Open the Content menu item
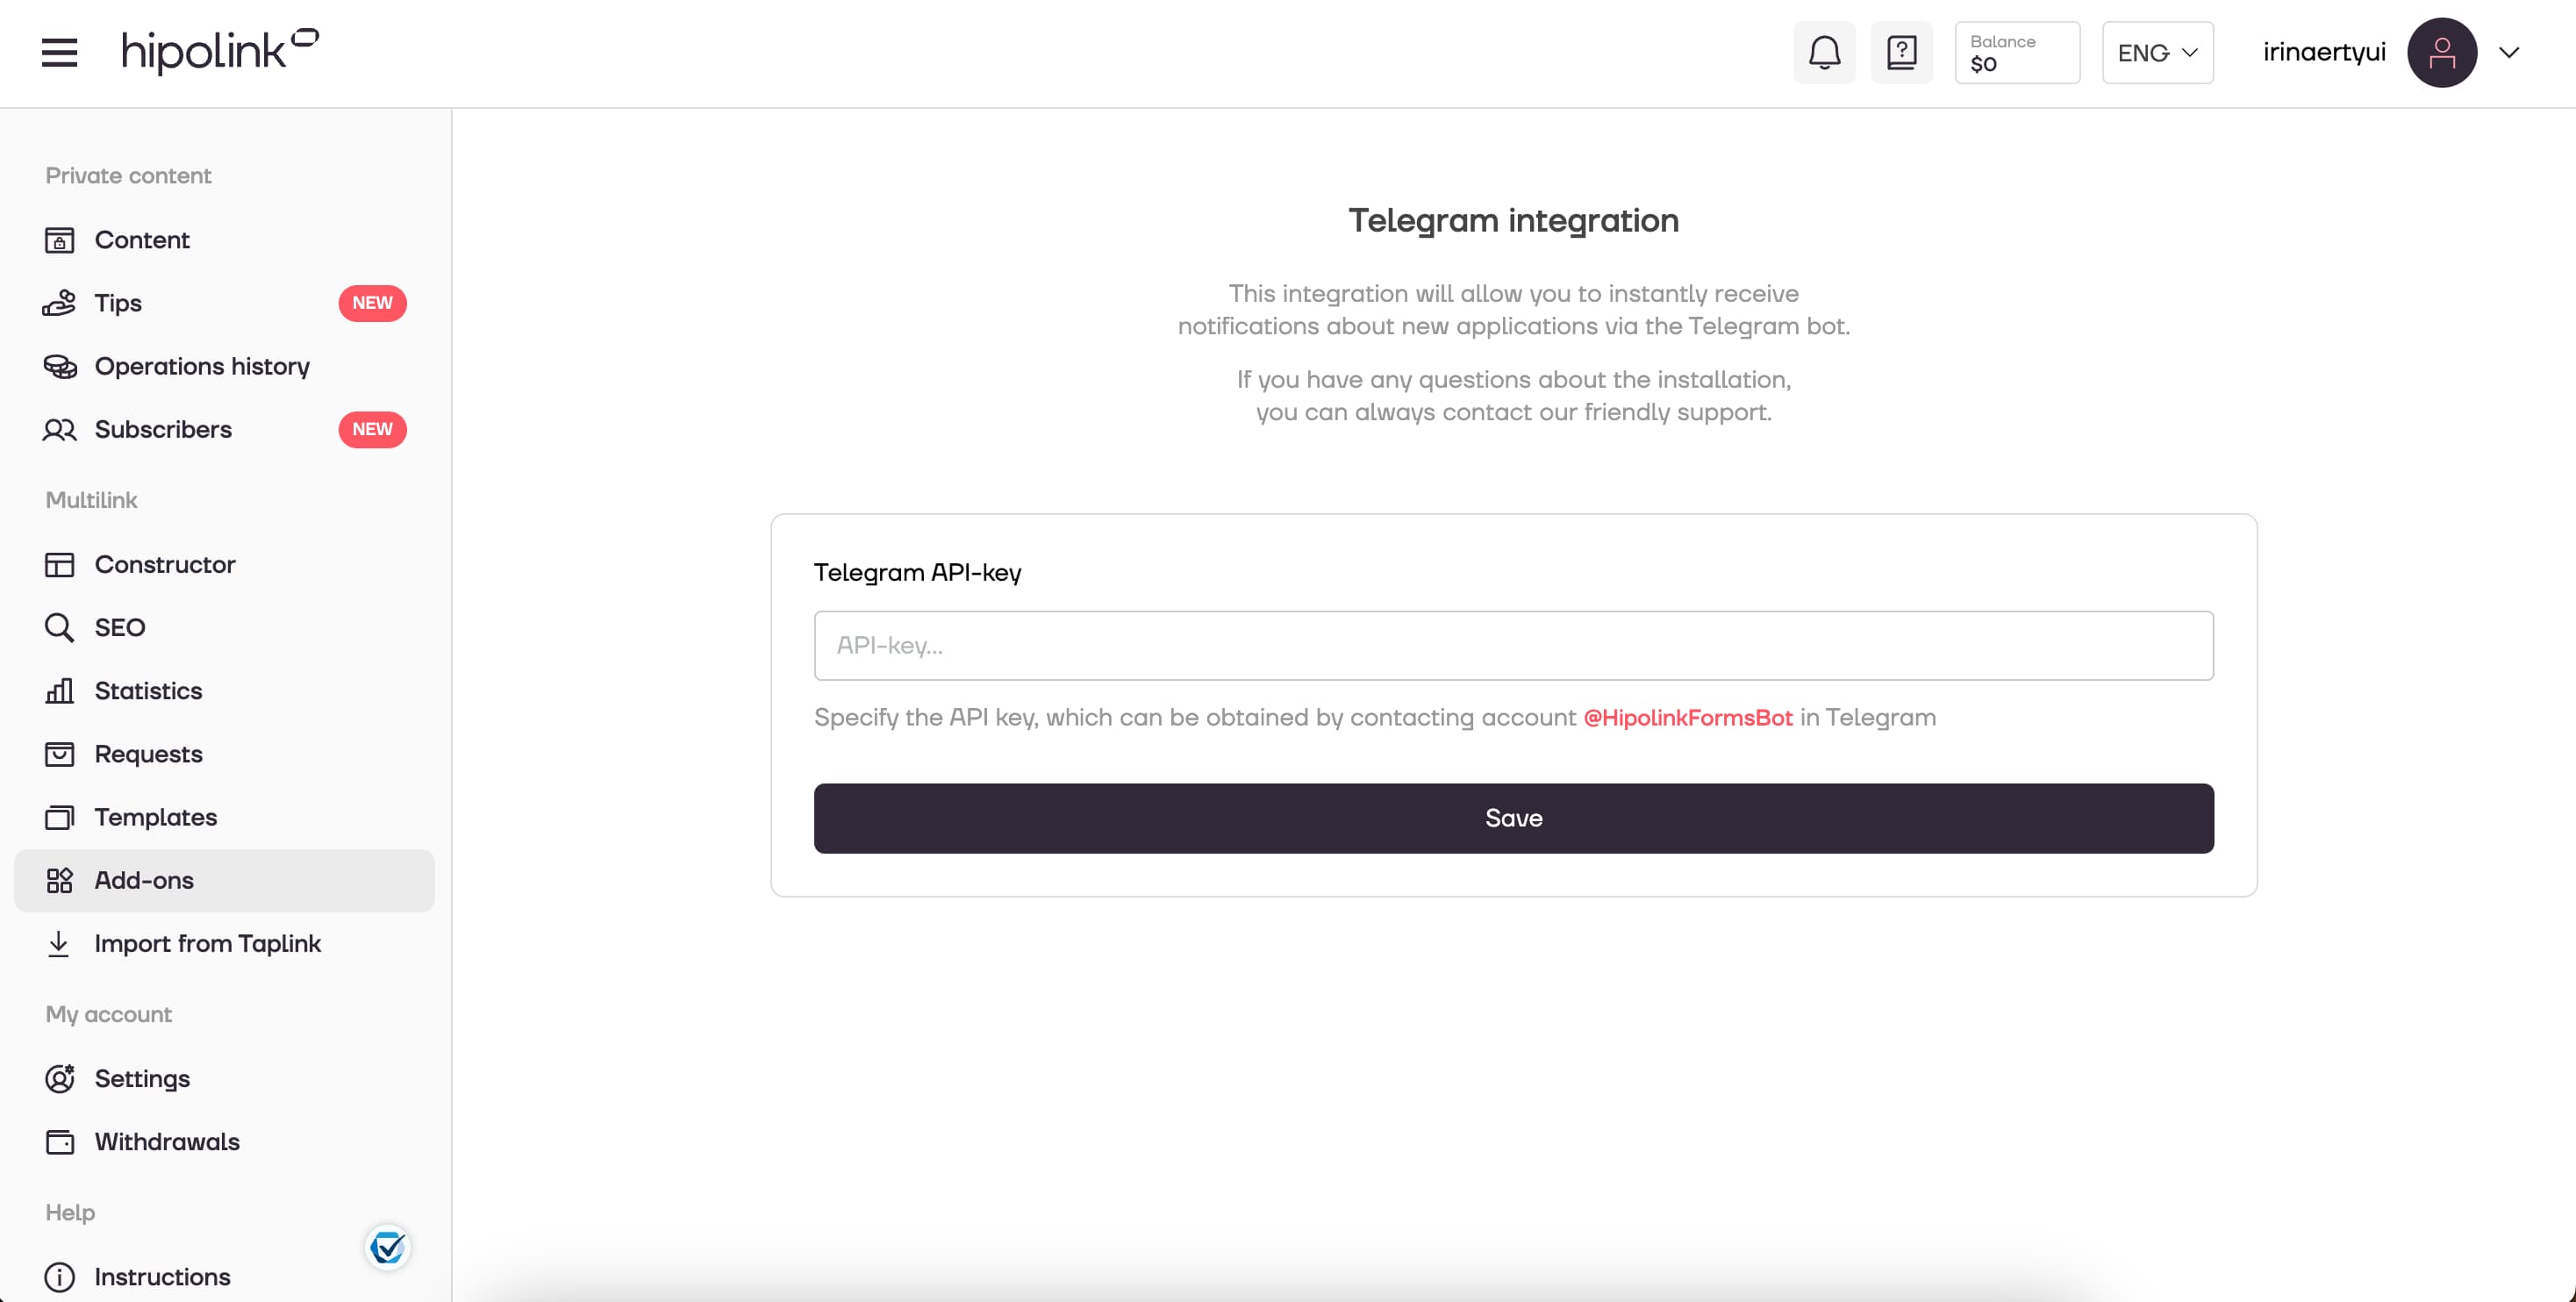Image resolution: width=2576 pixels, height=1302 pixels. pyautogui.click(x=224, y=240)
